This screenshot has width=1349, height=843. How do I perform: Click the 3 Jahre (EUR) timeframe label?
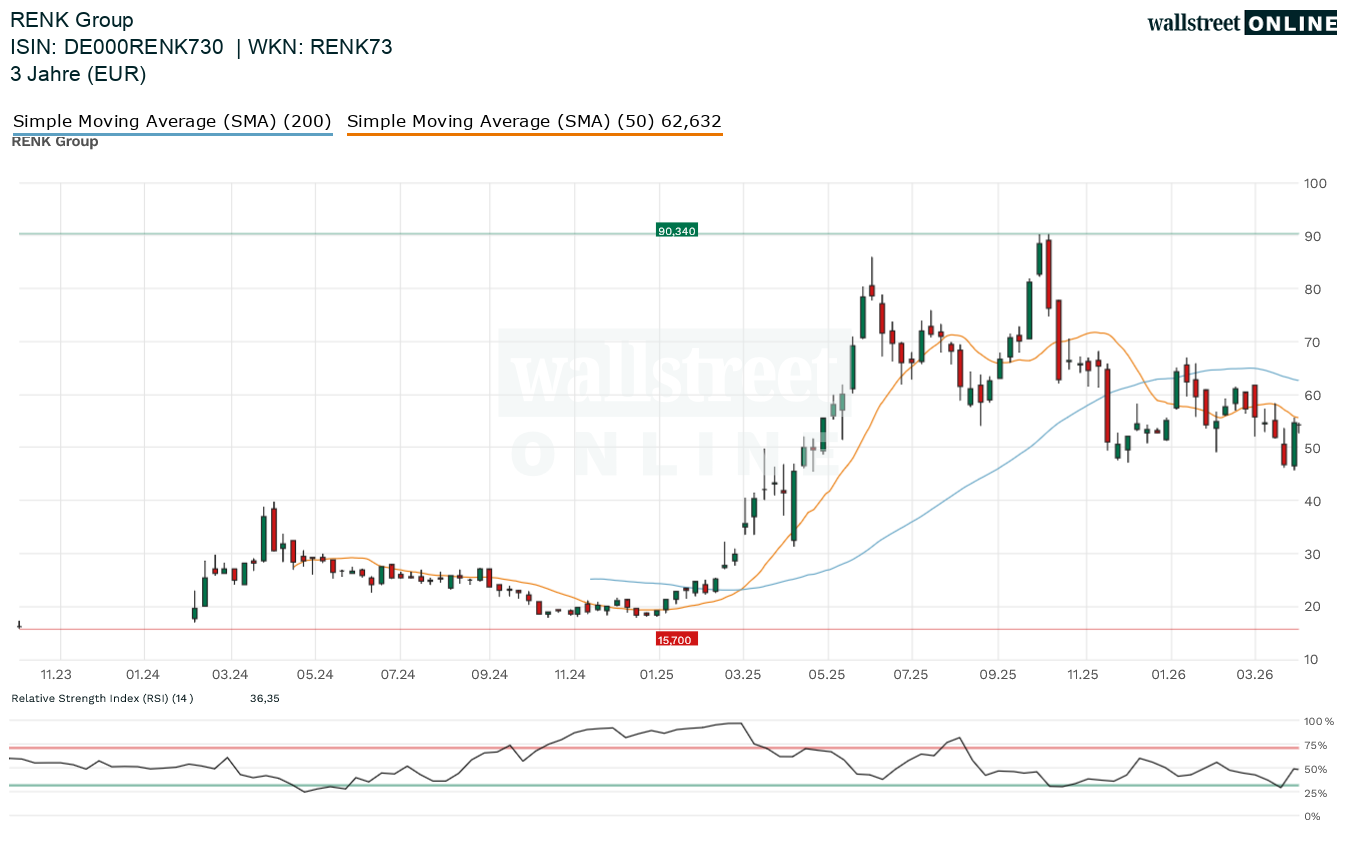click(x=78, y=74)
